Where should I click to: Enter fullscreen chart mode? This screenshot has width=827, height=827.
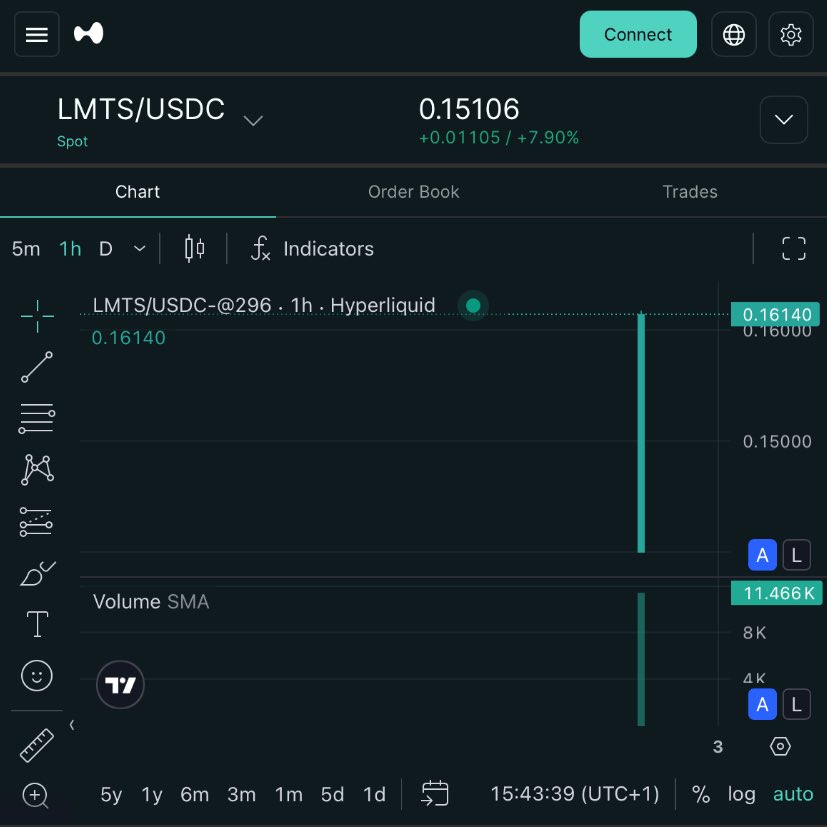(x=794, y=248)
